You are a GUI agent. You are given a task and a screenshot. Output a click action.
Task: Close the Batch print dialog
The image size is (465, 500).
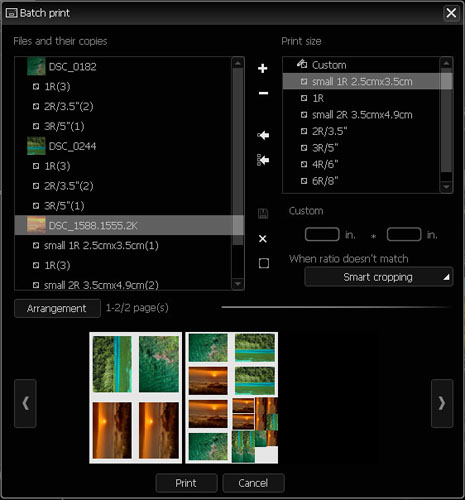[x=451, y=13]
